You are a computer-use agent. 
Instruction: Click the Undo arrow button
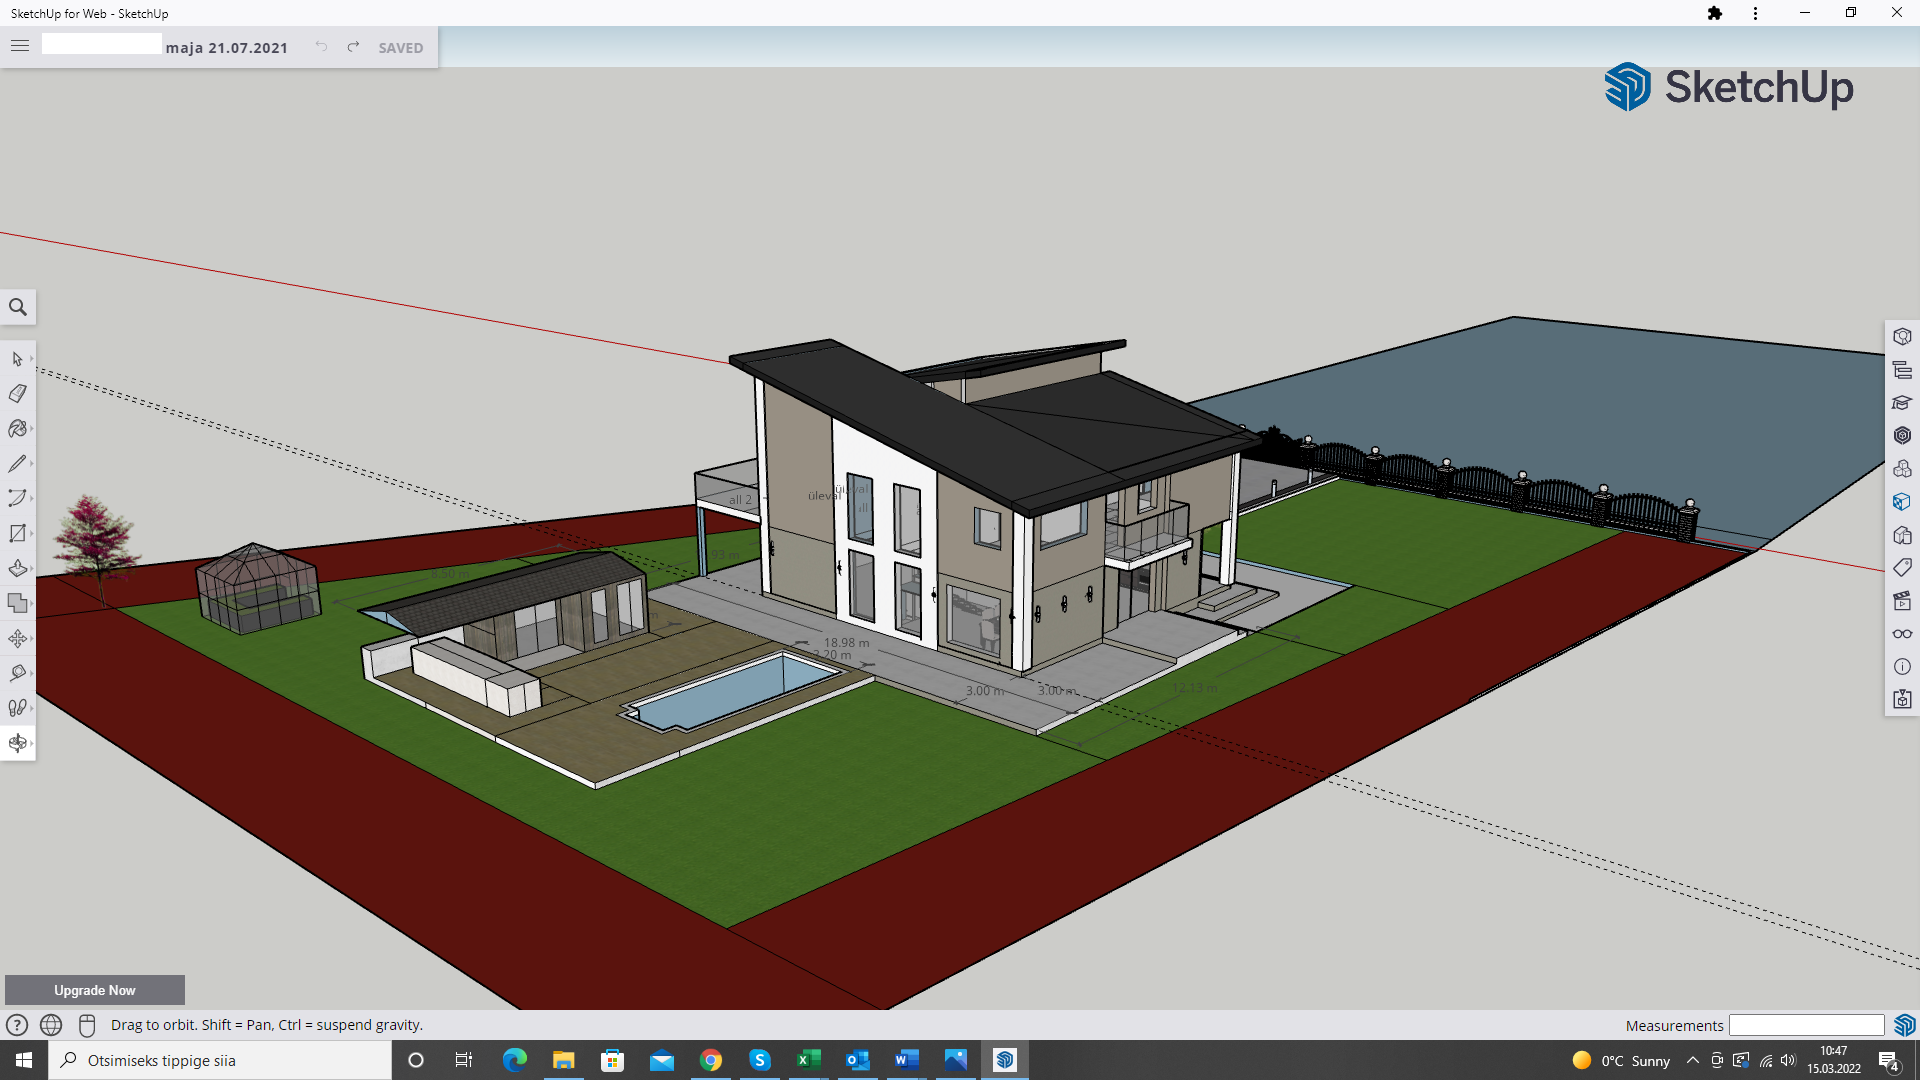321,47
